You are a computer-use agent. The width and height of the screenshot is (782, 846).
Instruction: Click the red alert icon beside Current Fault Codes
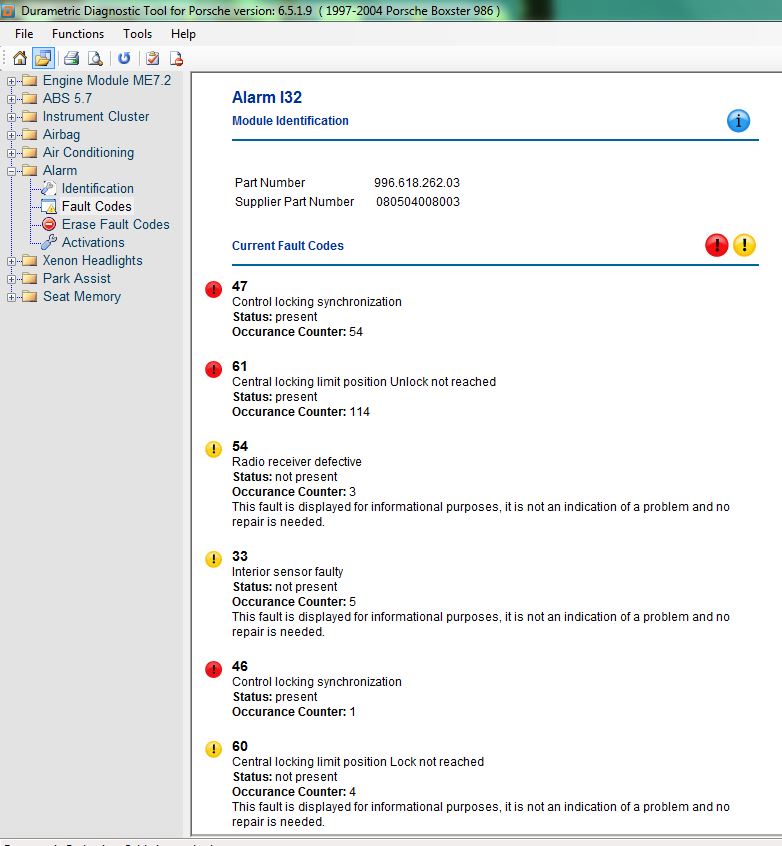pos(716,245)
